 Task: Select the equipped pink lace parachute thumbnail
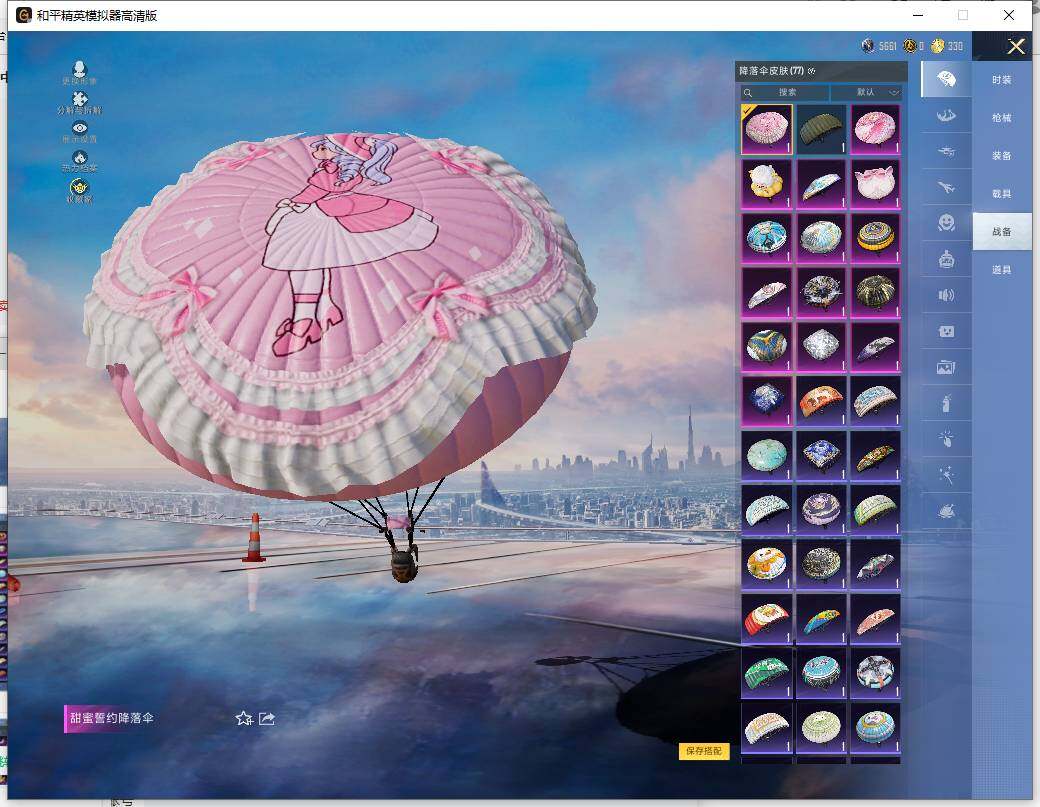point(766,129)
